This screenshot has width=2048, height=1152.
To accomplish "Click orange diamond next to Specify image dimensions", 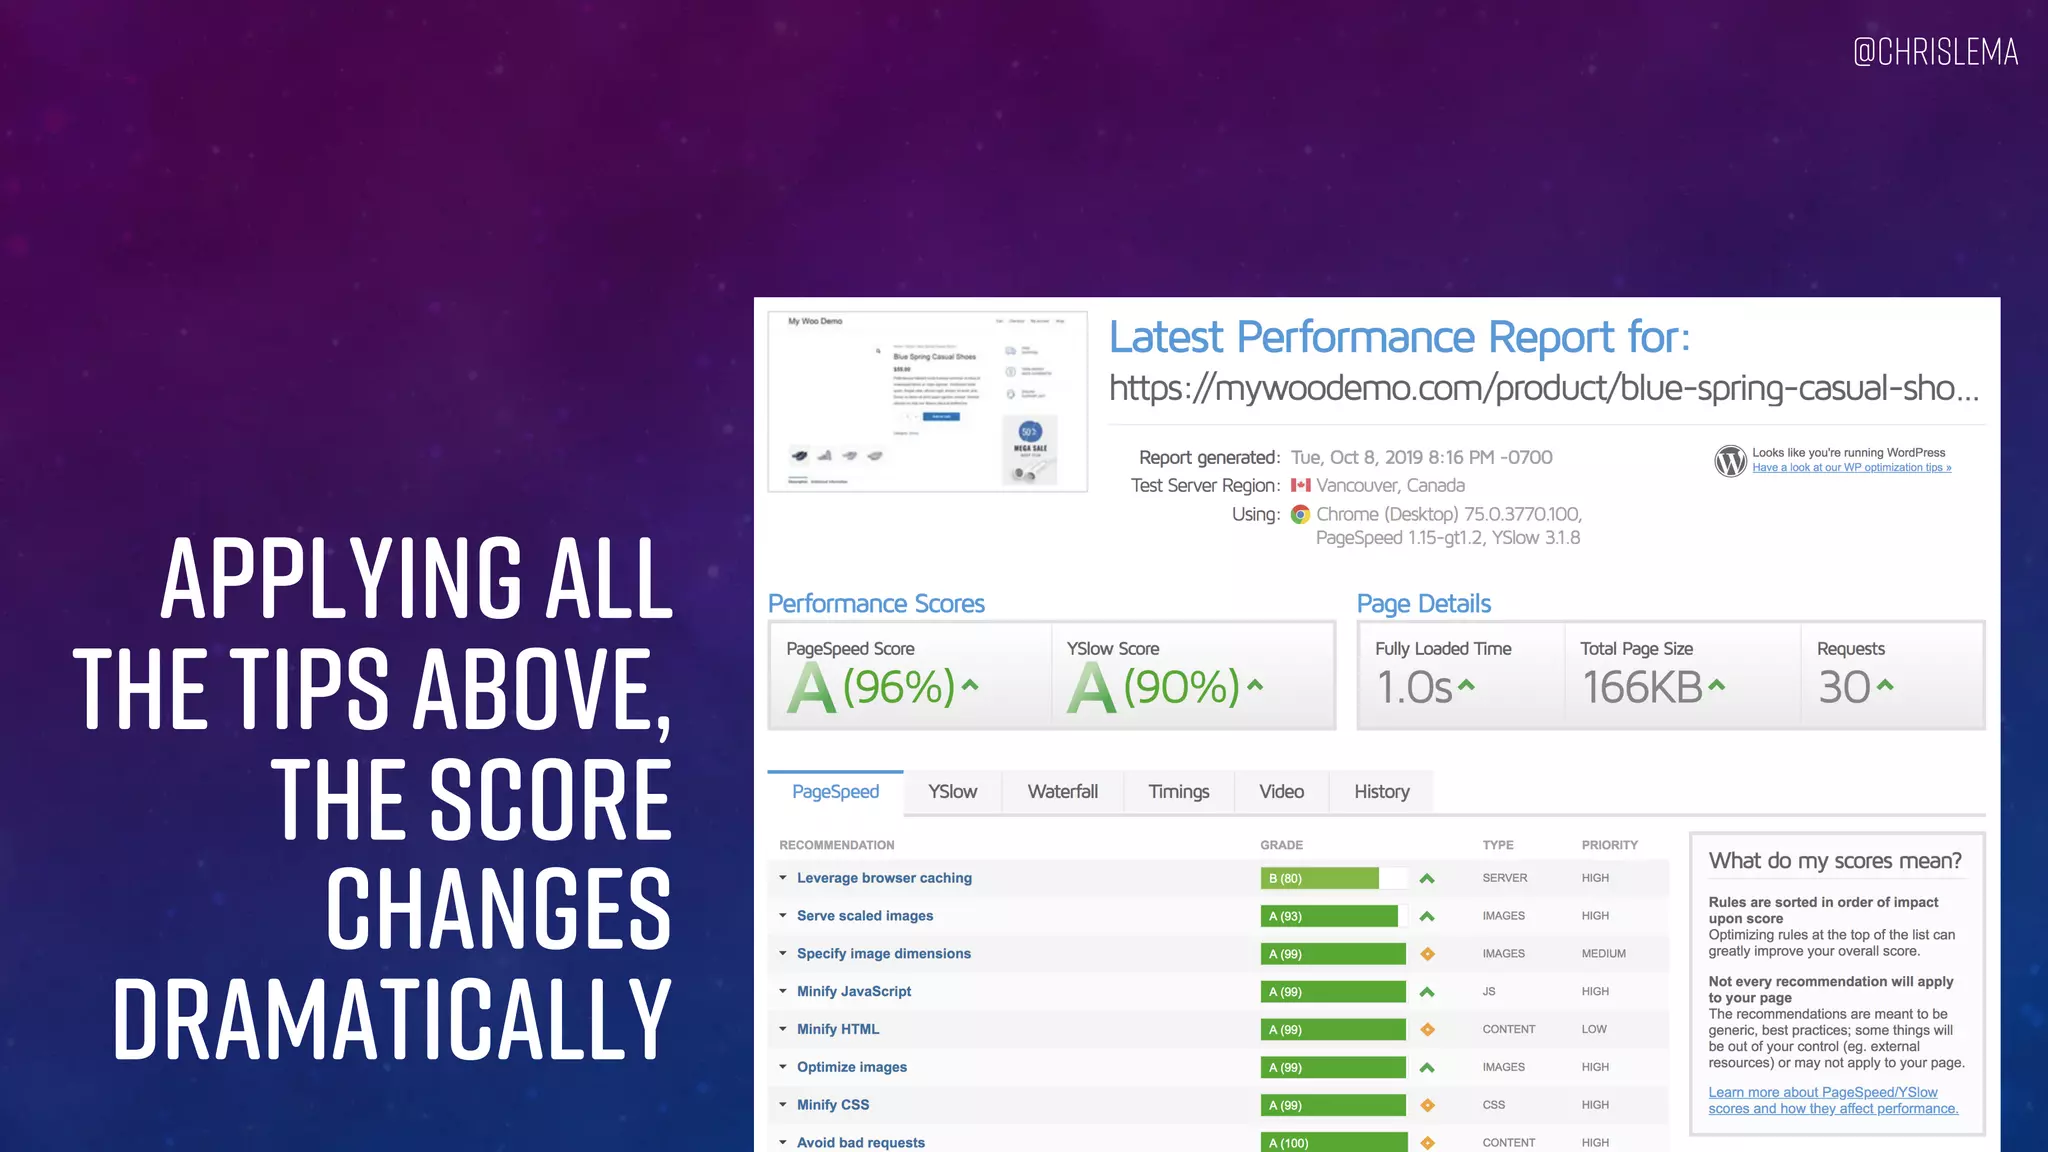I will pos(1427,954).
